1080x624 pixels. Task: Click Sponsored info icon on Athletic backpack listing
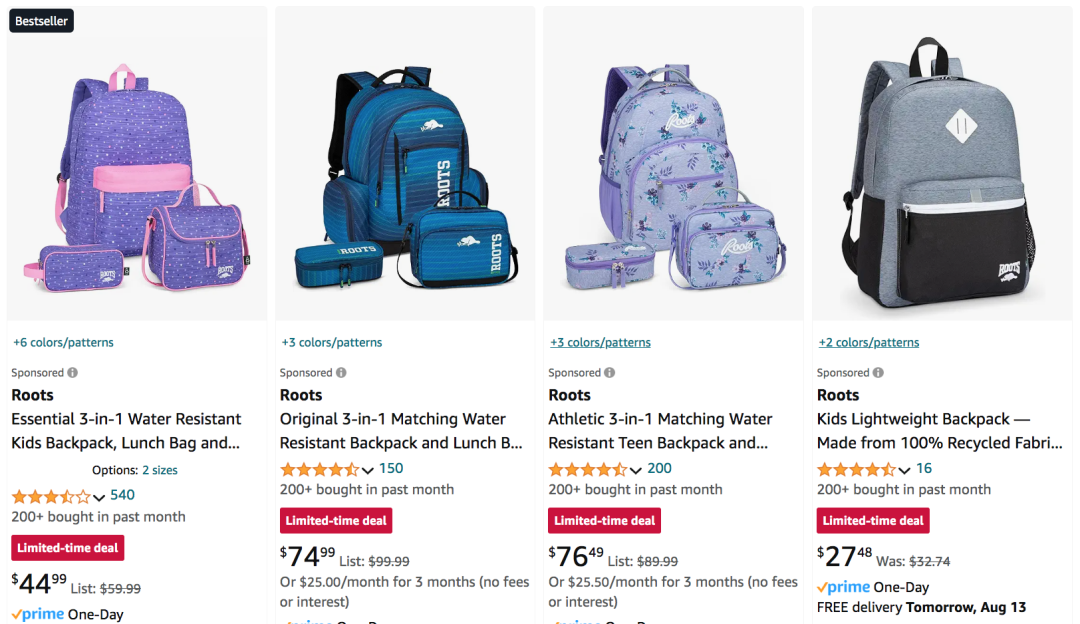[609, 373]
